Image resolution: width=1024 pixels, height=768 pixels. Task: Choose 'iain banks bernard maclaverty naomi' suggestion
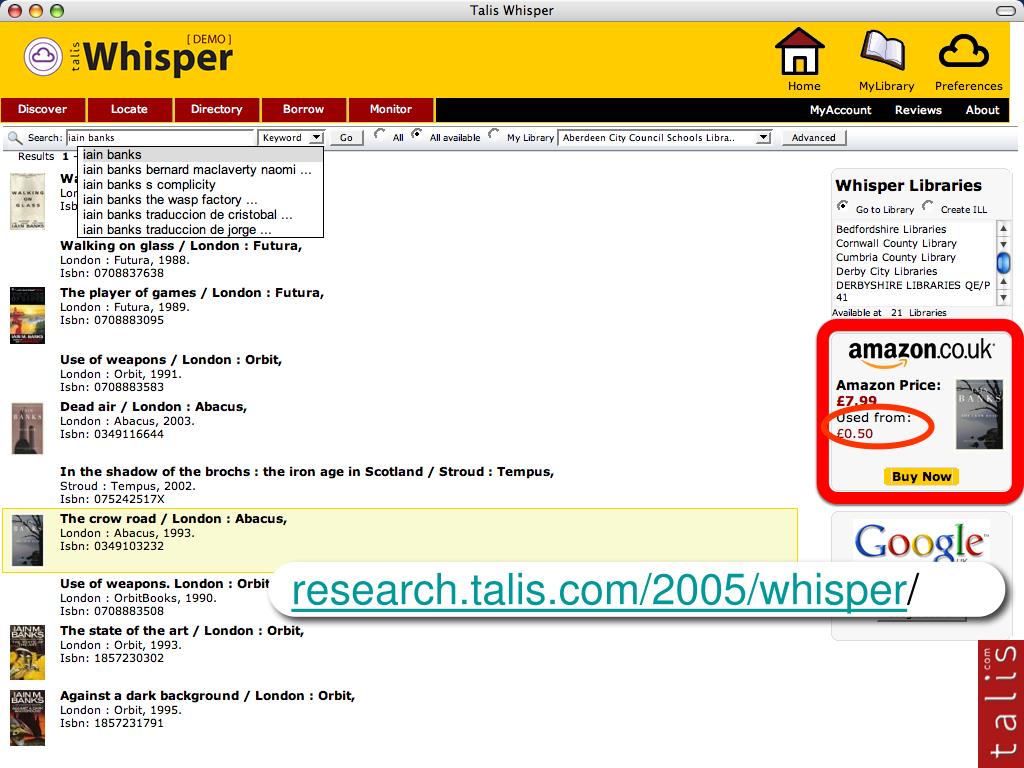click(200, 170)
